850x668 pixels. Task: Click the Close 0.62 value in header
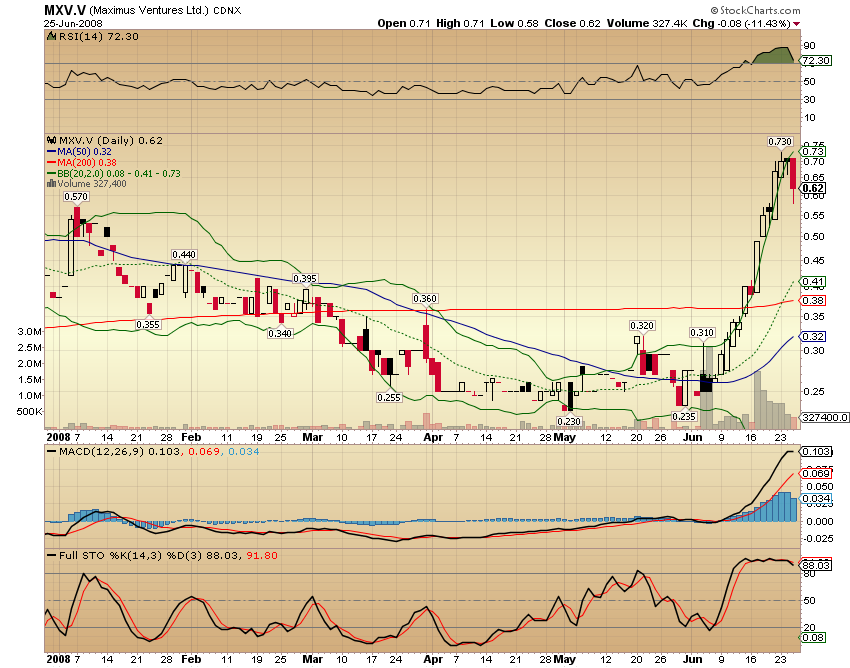[572, 23]
